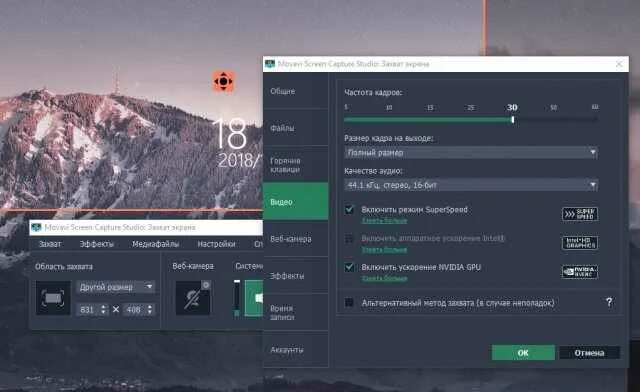This screenshot has width=640, height=392.
Task: Go to 'Горячие клавиши' tab
Action: [296, 165]
